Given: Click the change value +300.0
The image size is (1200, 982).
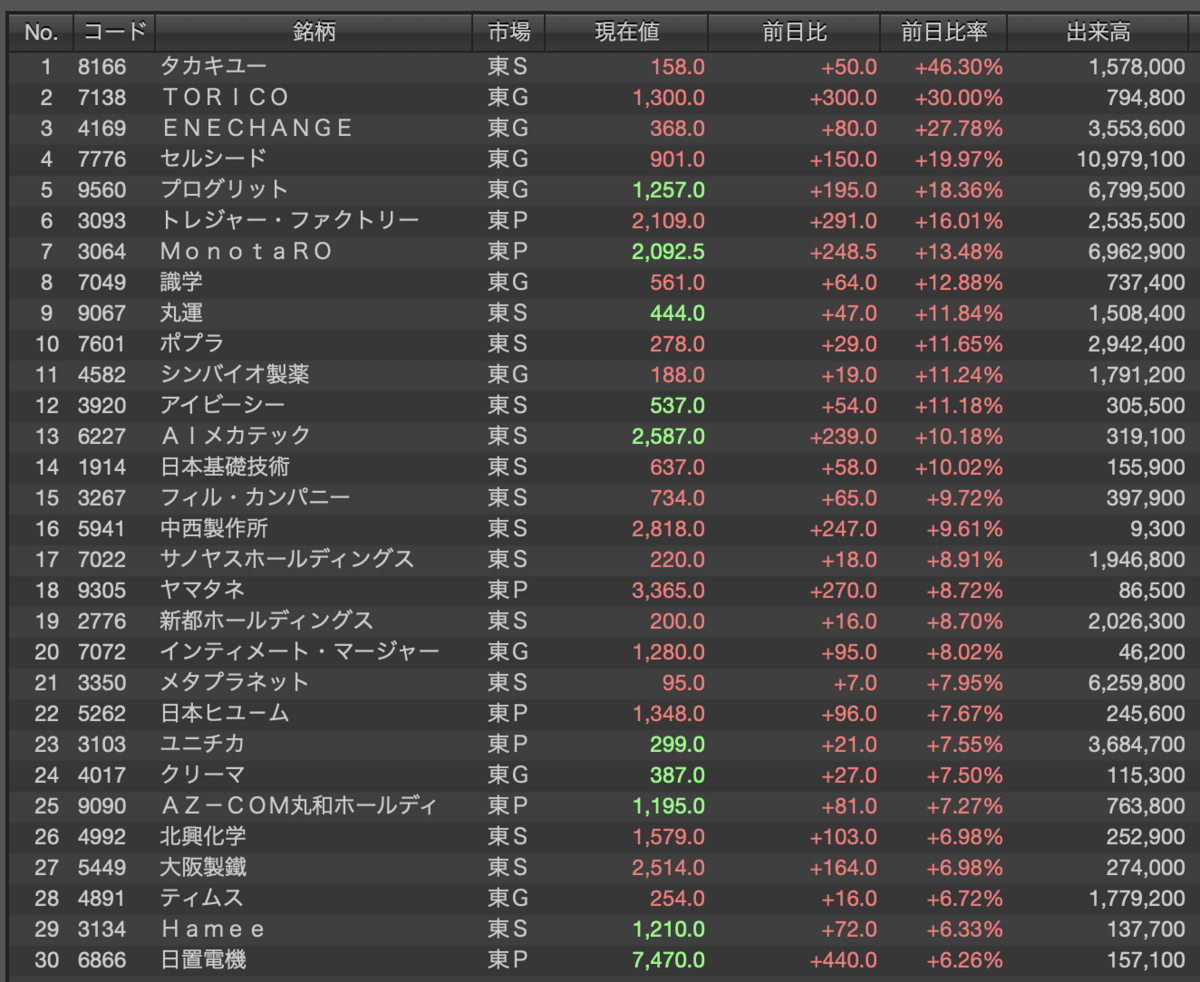Looking at the screenshot, I should tap(843, 98).
